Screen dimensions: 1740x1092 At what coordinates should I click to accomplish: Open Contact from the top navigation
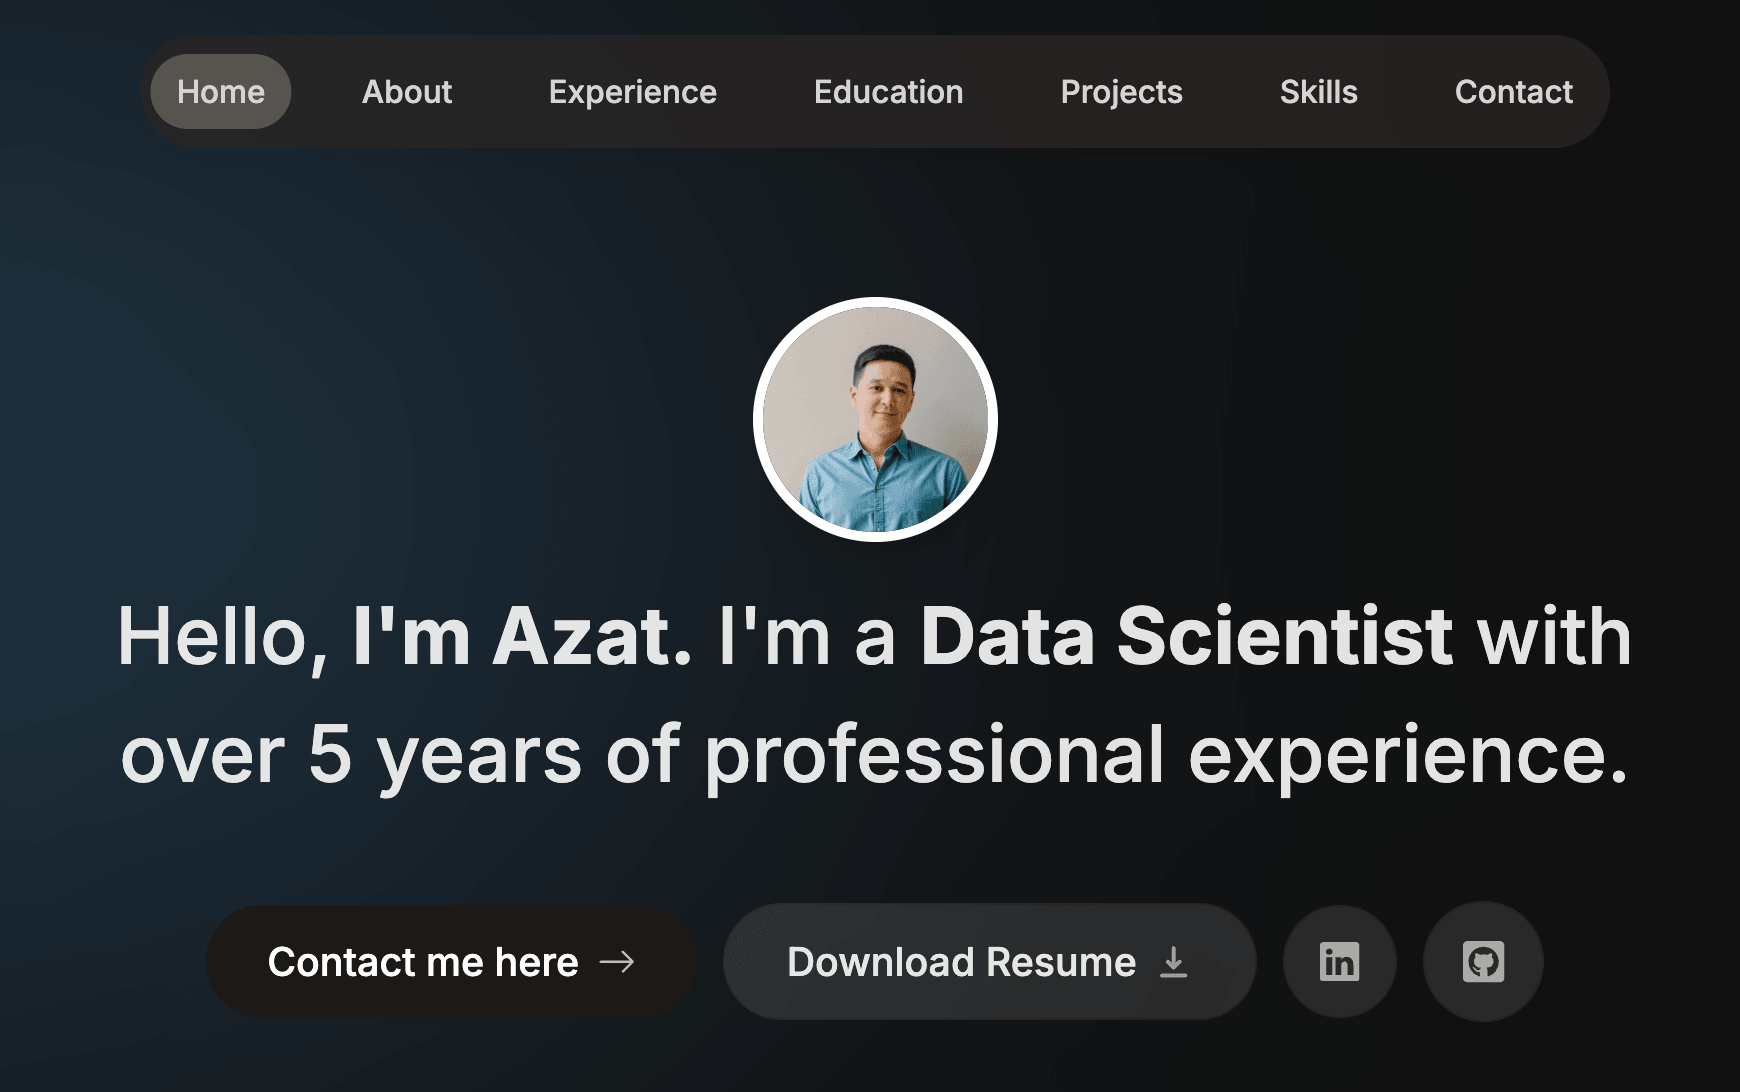click(1514, 92)
